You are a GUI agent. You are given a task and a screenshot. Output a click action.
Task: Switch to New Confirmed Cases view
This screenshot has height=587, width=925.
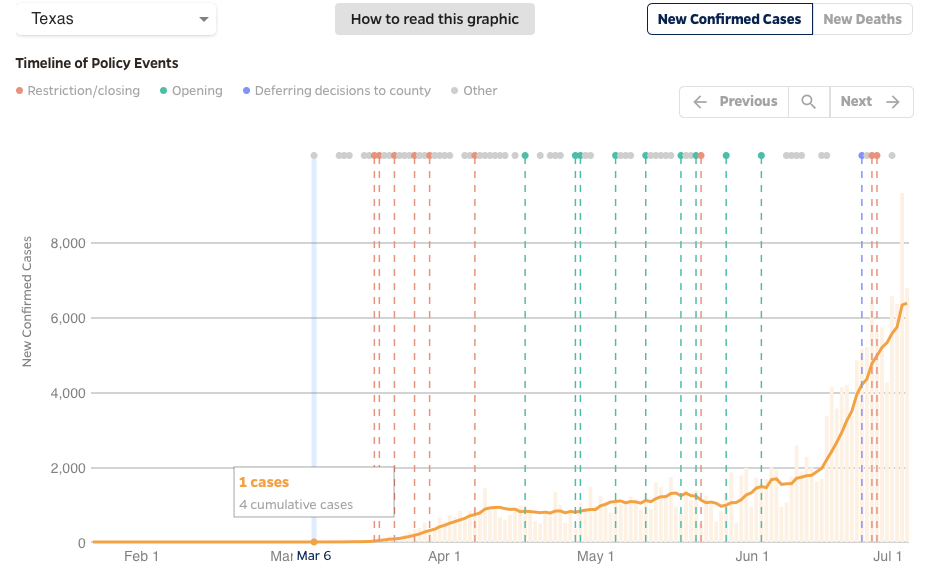click(x=729, y=19)
